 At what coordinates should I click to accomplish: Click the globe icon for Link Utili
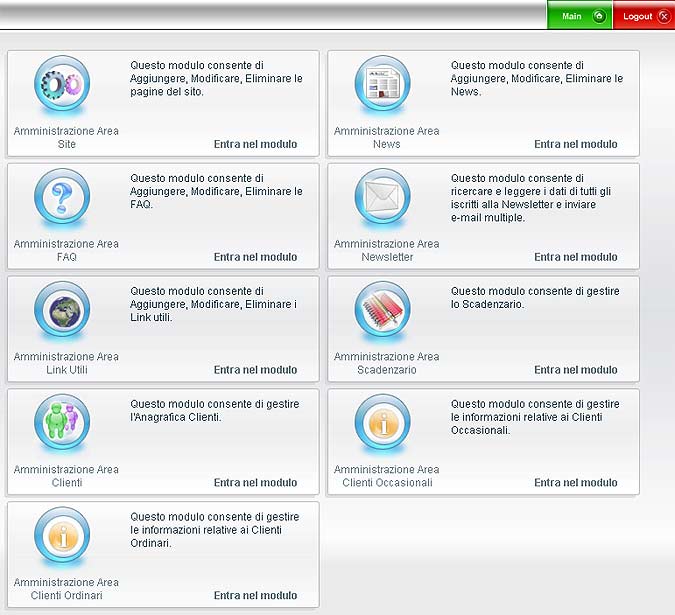[x=62, y=309]
